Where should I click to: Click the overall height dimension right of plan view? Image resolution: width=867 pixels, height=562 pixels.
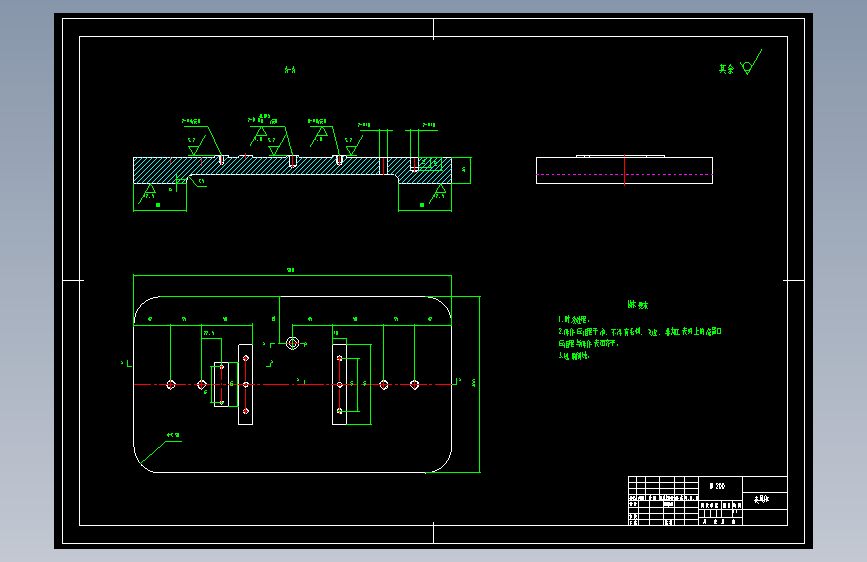pos(473,382)
